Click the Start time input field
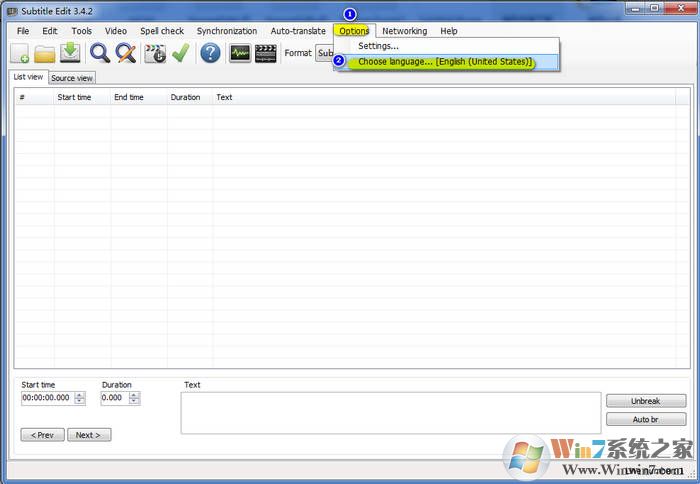The image size is (700, 484). coord(47,398)
